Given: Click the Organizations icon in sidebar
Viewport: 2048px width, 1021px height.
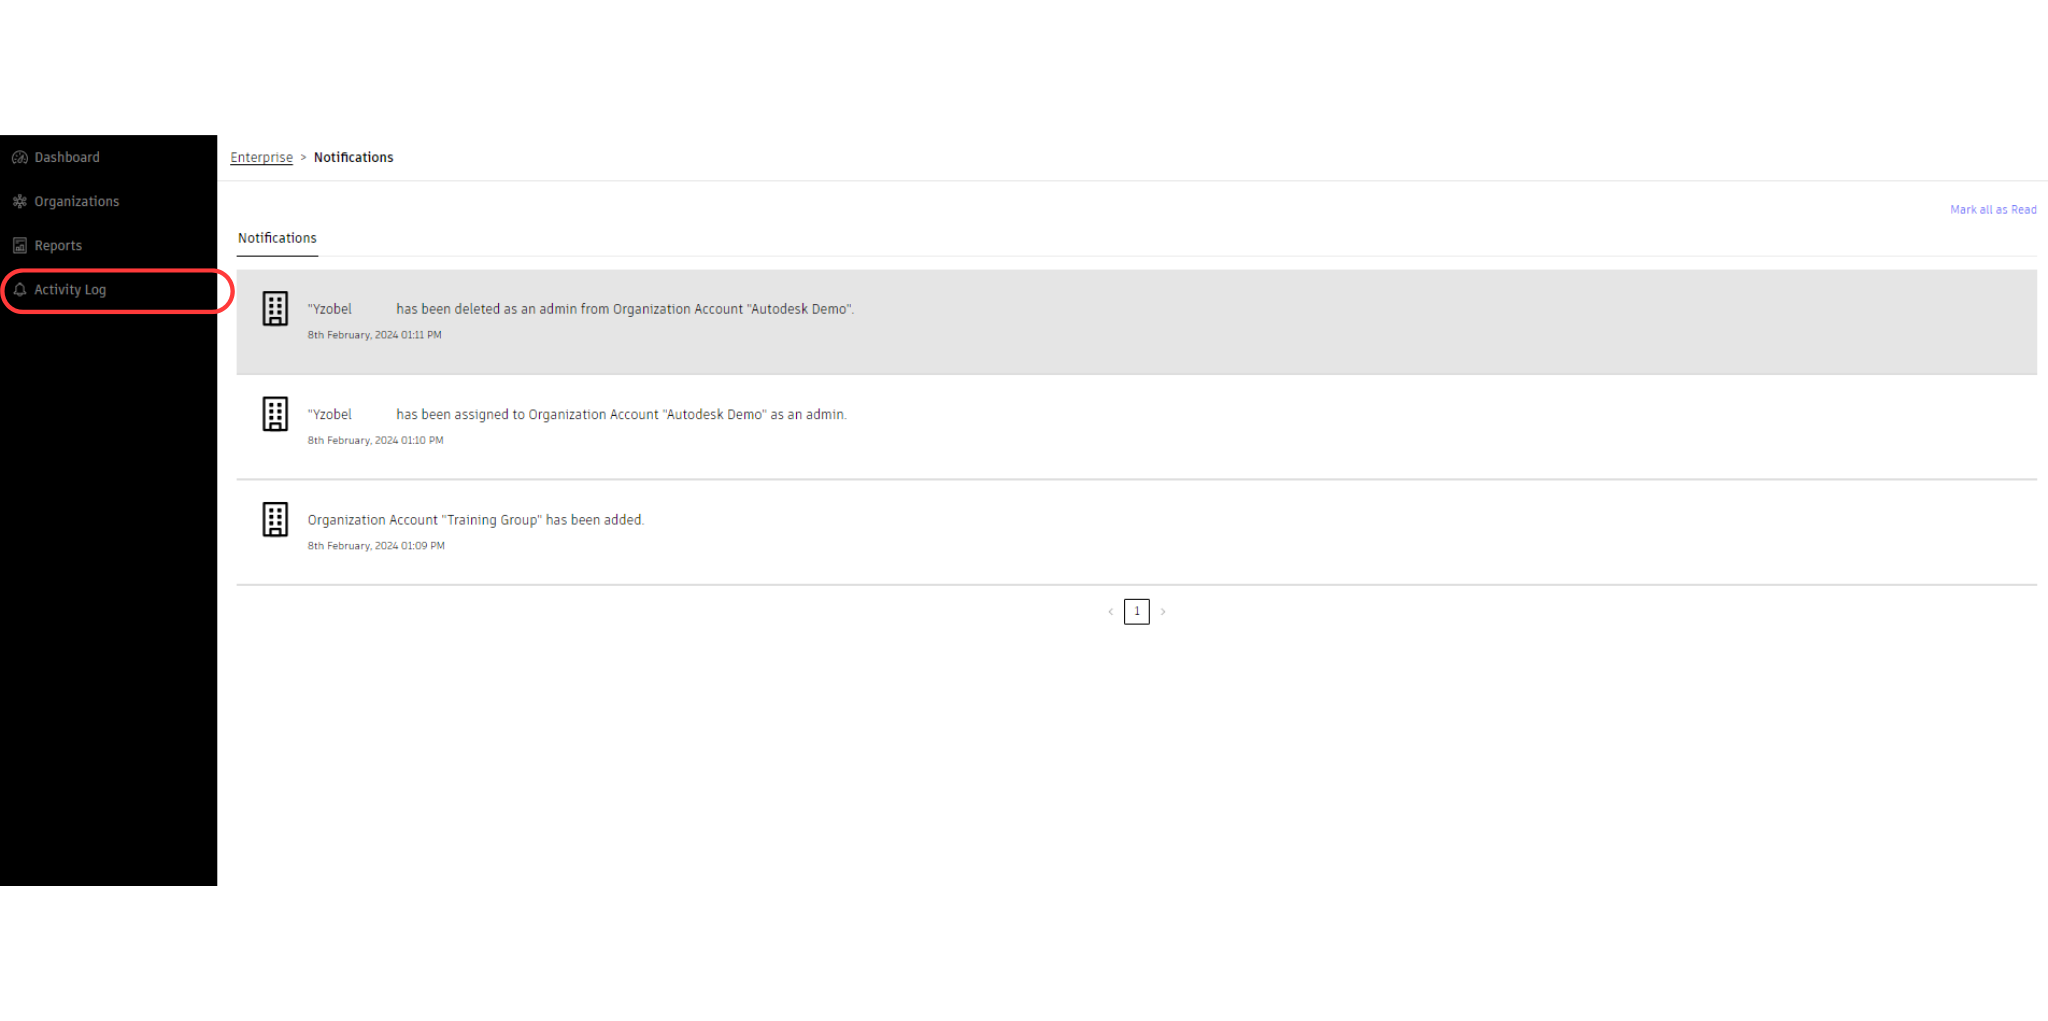Looking at the screenshot, I should (19, 202).
